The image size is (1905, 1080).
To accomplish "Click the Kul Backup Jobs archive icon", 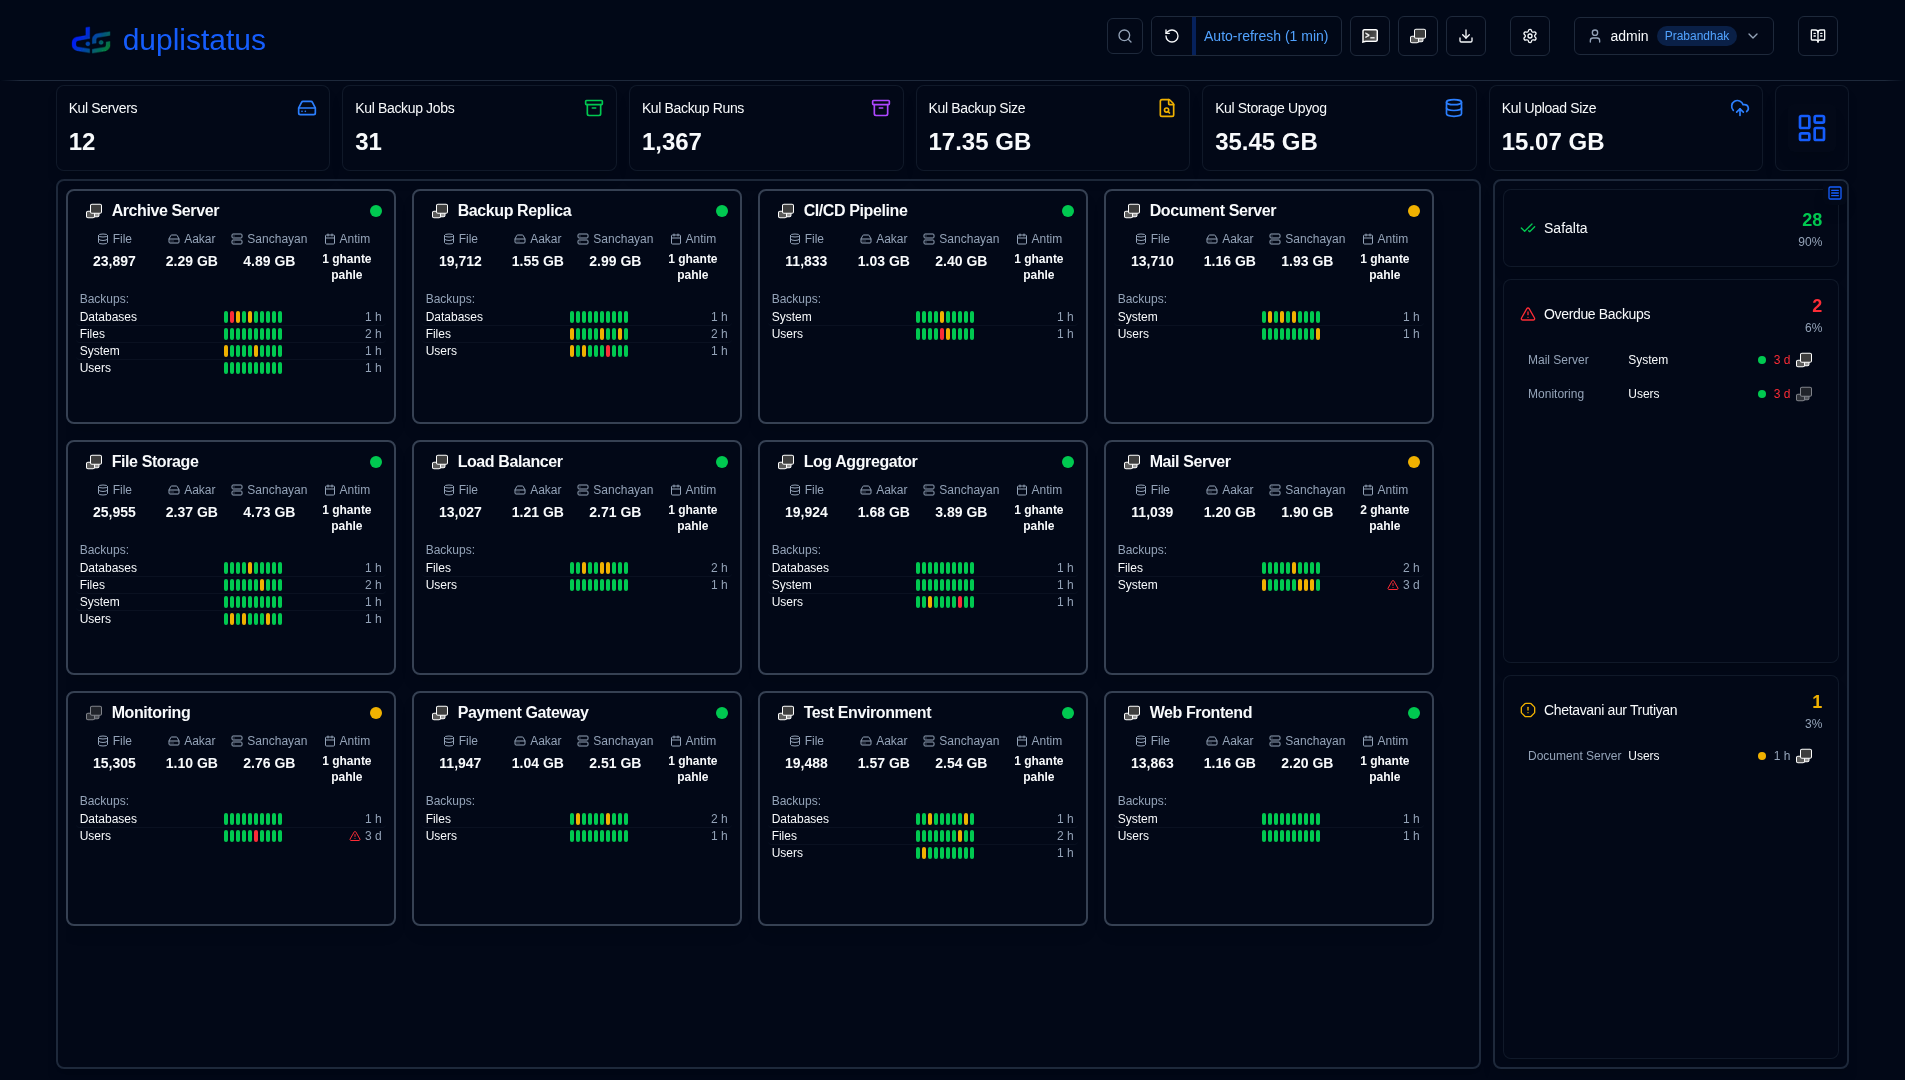I will 594,108.
